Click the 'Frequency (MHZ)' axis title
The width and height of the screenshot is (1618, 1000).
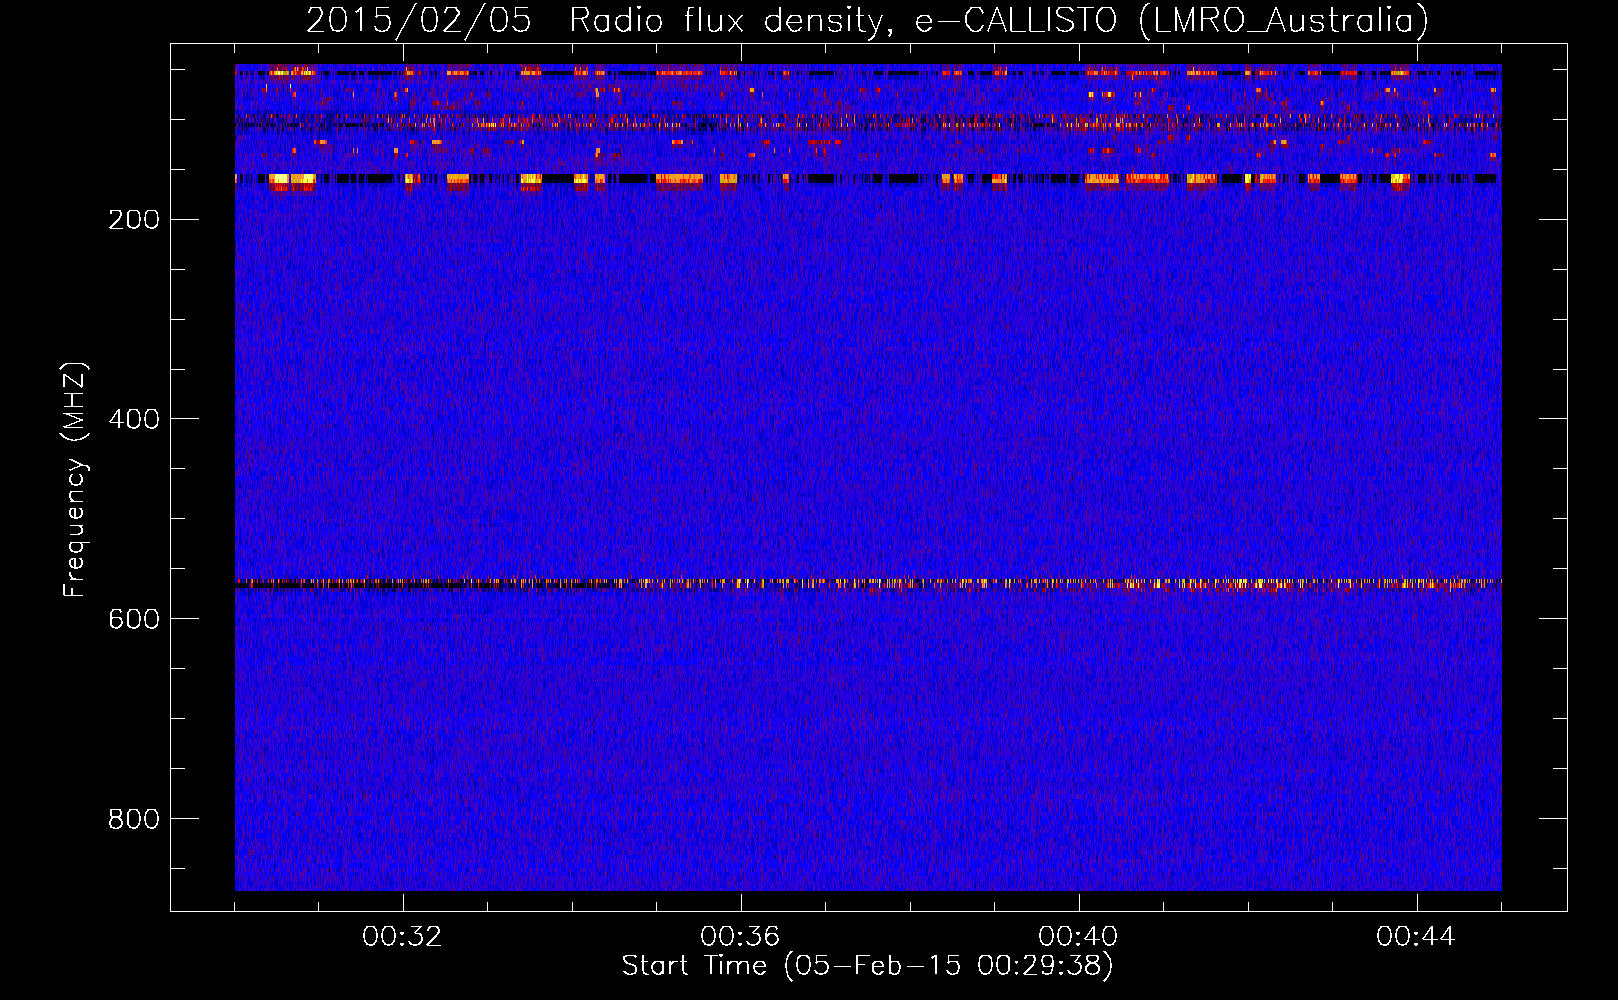tap(75, 480)
